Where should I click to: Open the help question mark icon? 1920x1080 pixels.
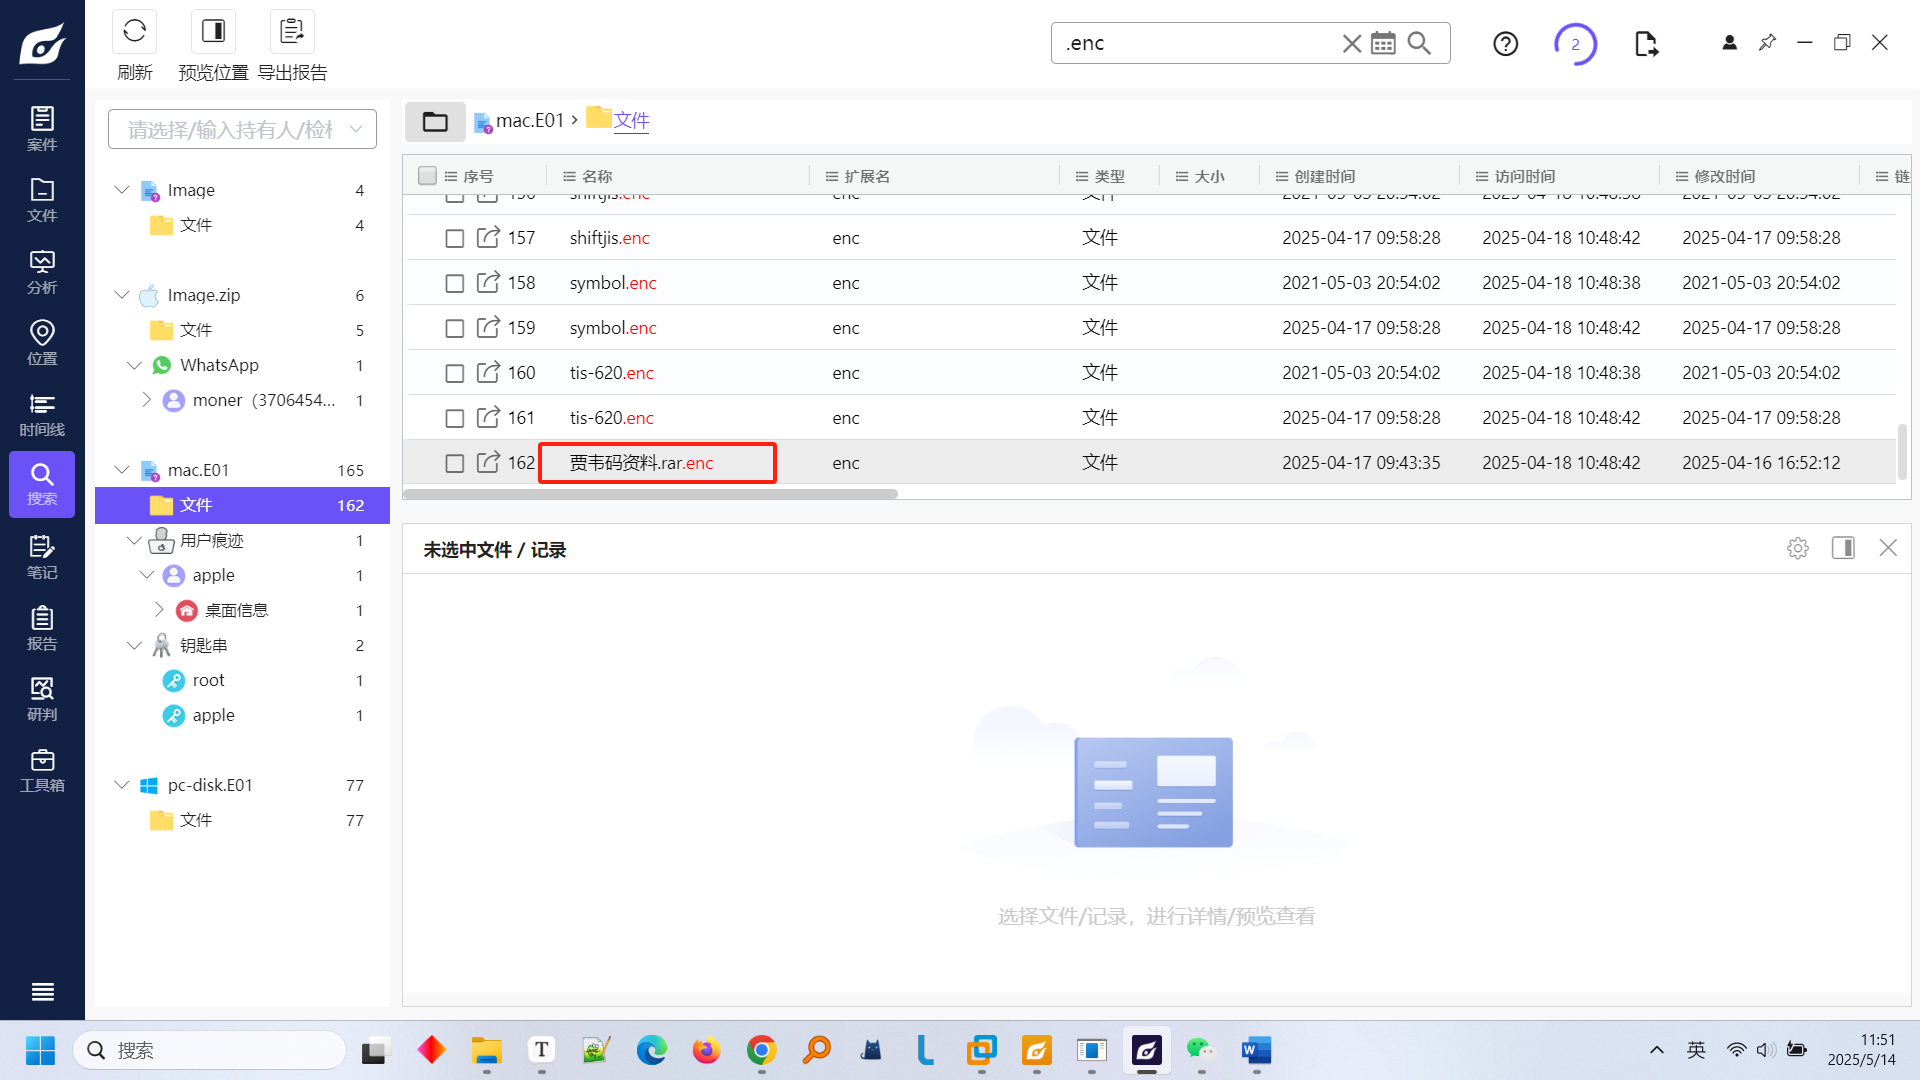[1505, 43]
